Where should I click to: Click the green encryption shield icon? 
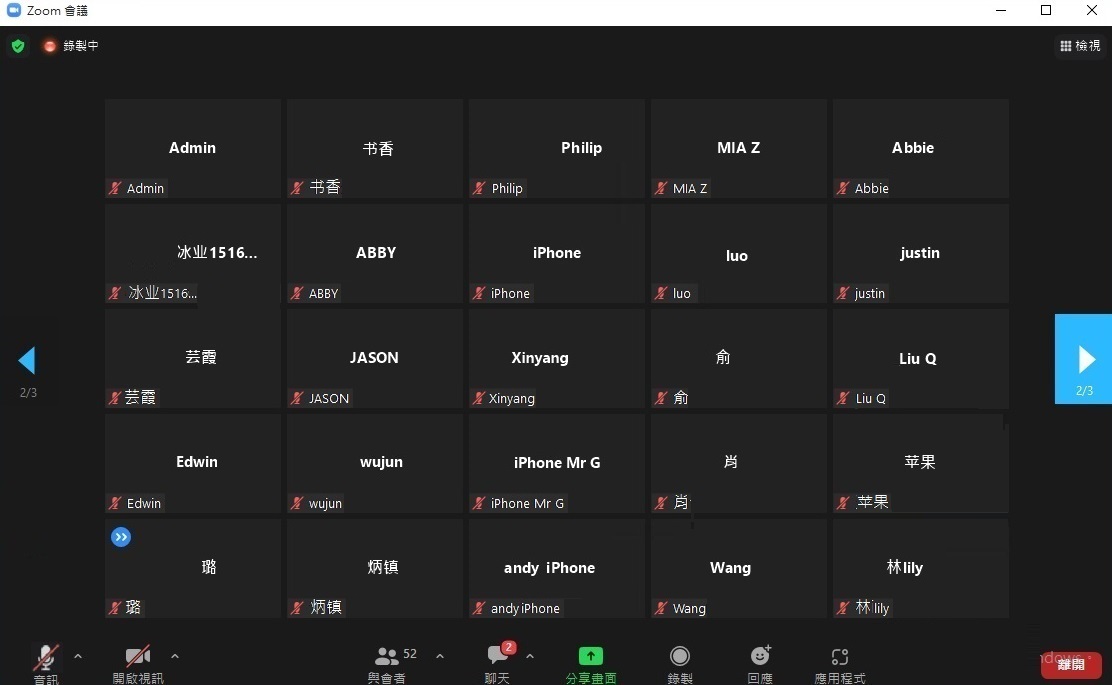[17, 46]
